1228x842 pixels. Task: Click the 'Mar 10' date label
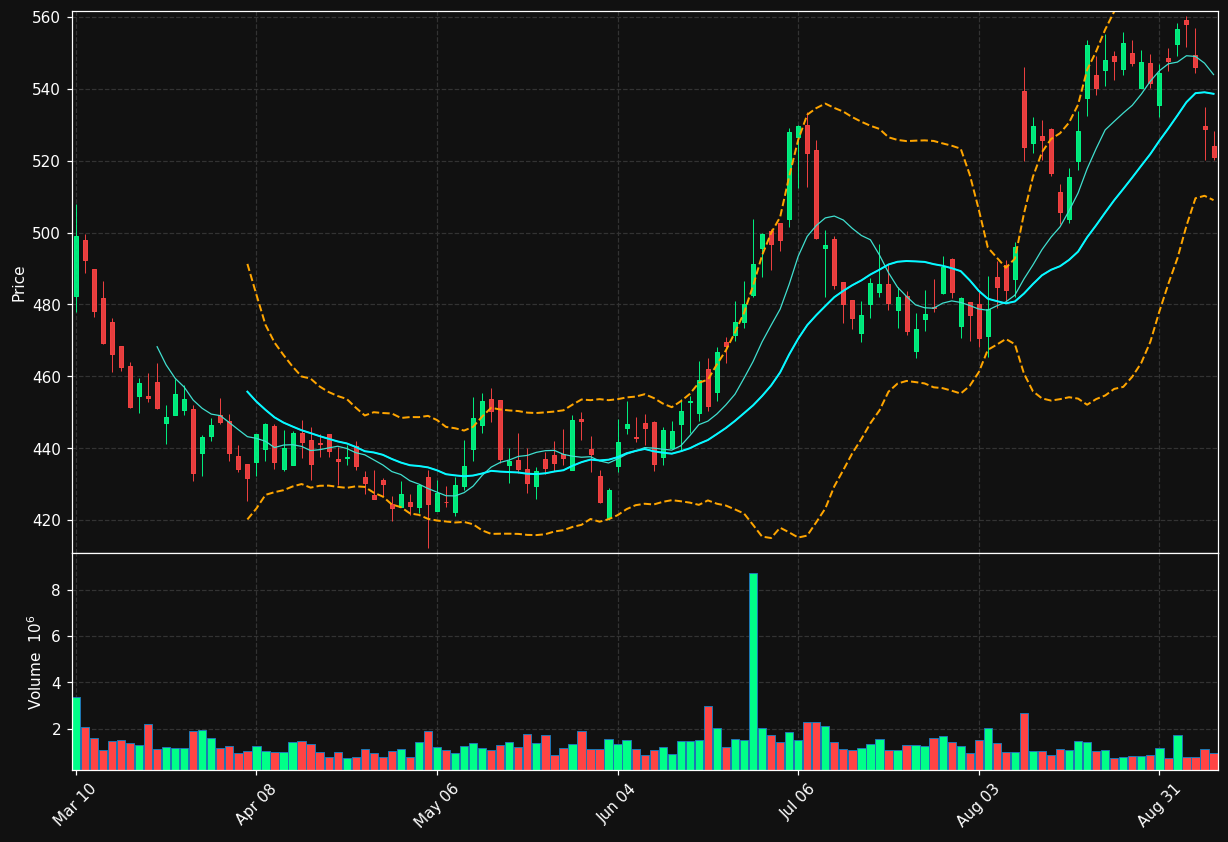[74, 804]
